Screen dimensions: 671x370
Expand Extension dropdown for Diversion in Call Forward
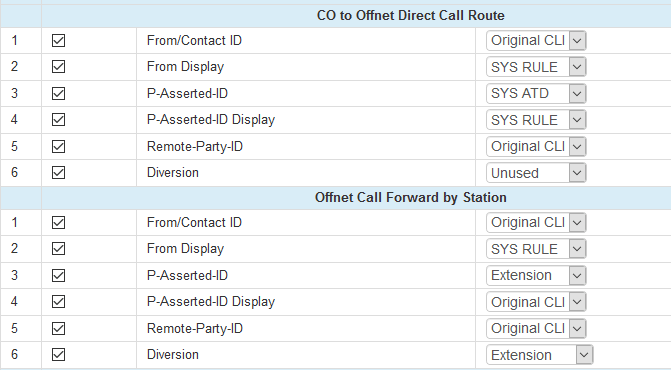tap(540, 355)
